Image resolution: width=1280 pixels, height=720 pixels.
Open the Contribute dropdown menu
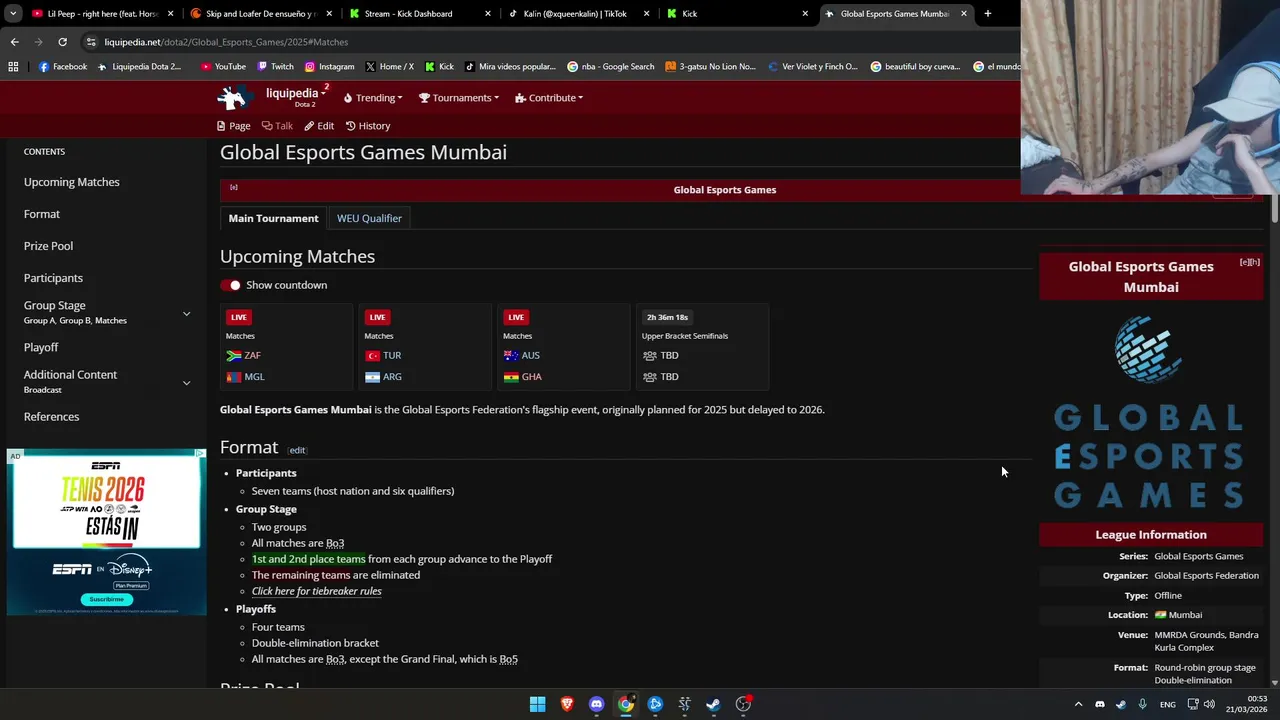[549, 98]
